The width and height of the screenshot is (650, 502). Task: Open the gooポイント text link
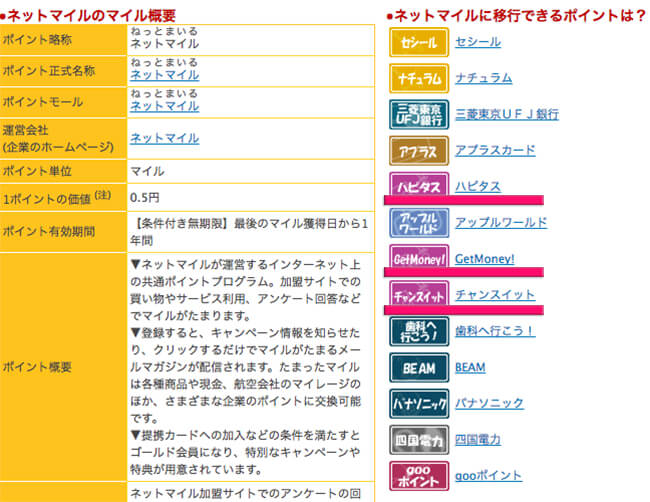coord(488,475)
